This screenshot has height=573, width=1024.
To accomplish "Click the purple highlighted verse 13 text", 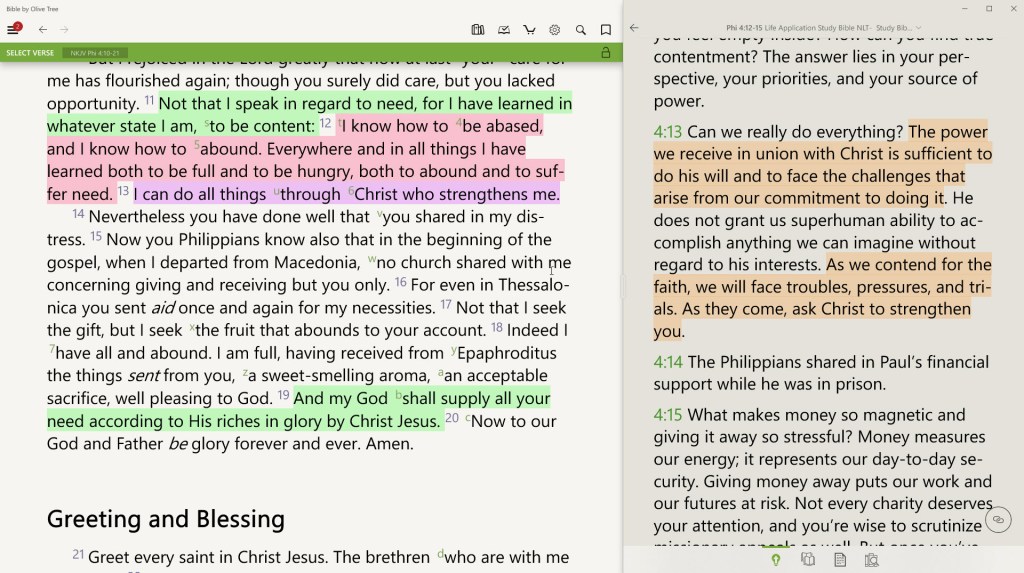I will click(345, 194).
